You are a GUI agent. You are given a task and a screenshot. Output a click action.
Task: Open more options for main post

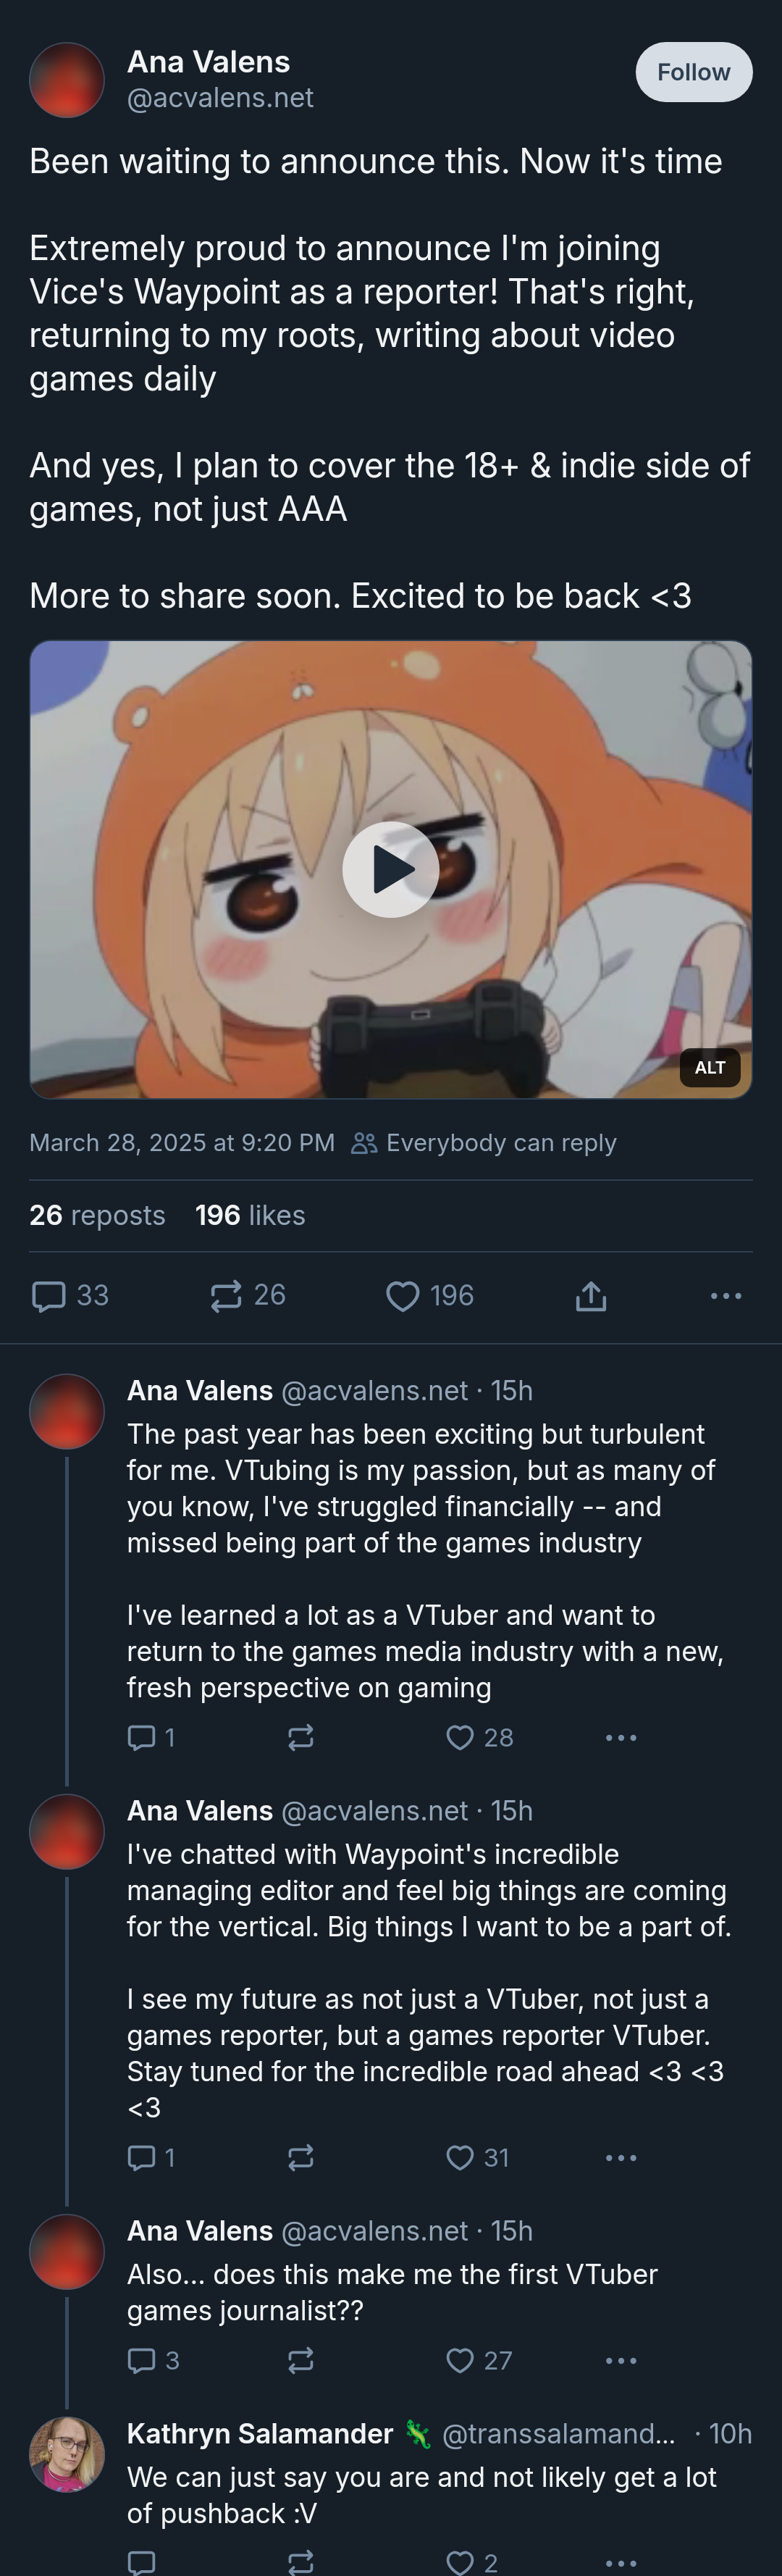pos(725,1296)
